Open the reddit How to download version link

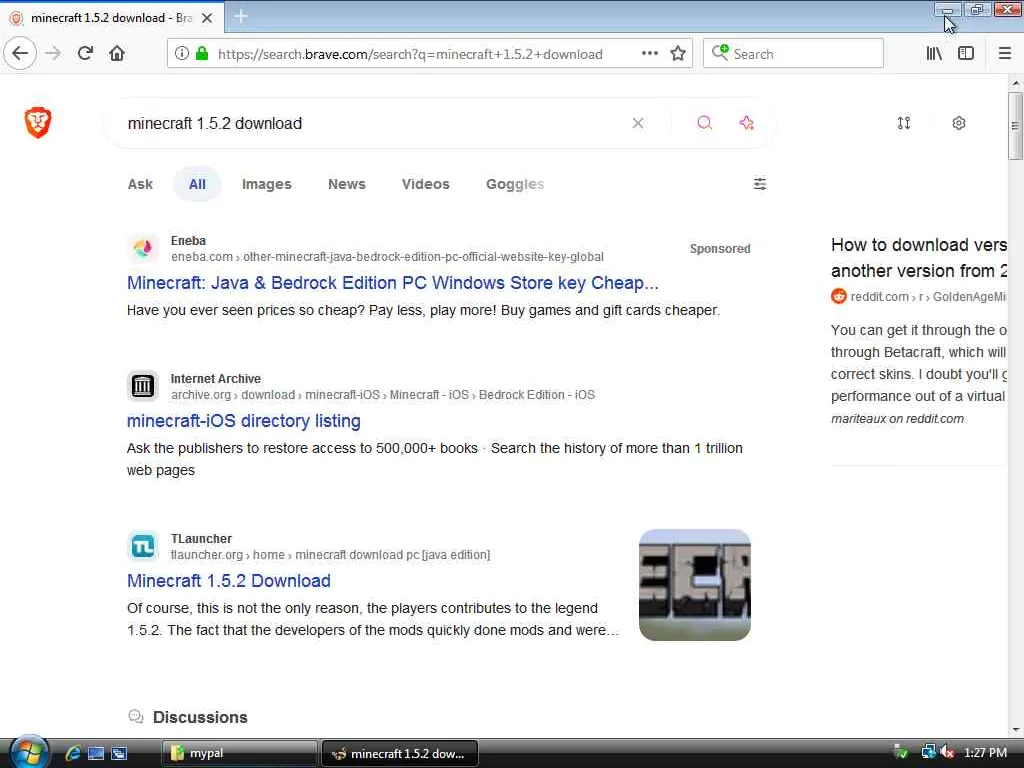click(919, 257)
